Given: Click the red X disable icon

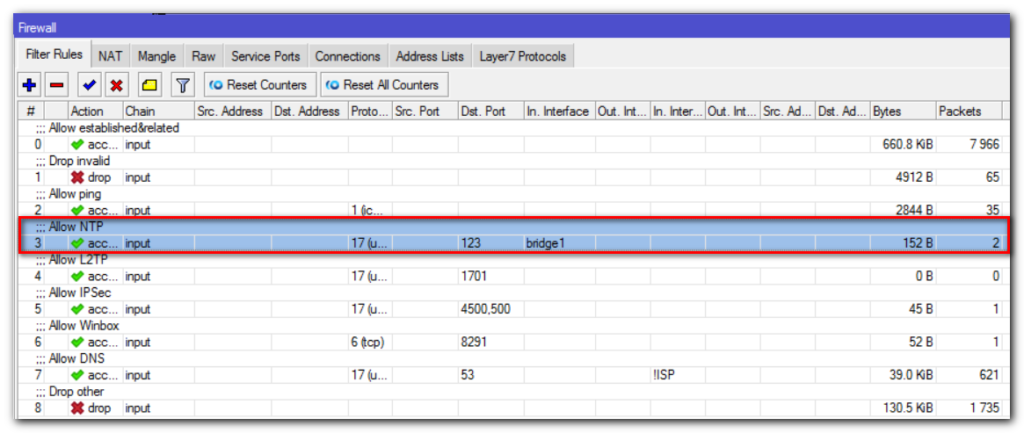Looking at the screenshot, I should [117, 86].
